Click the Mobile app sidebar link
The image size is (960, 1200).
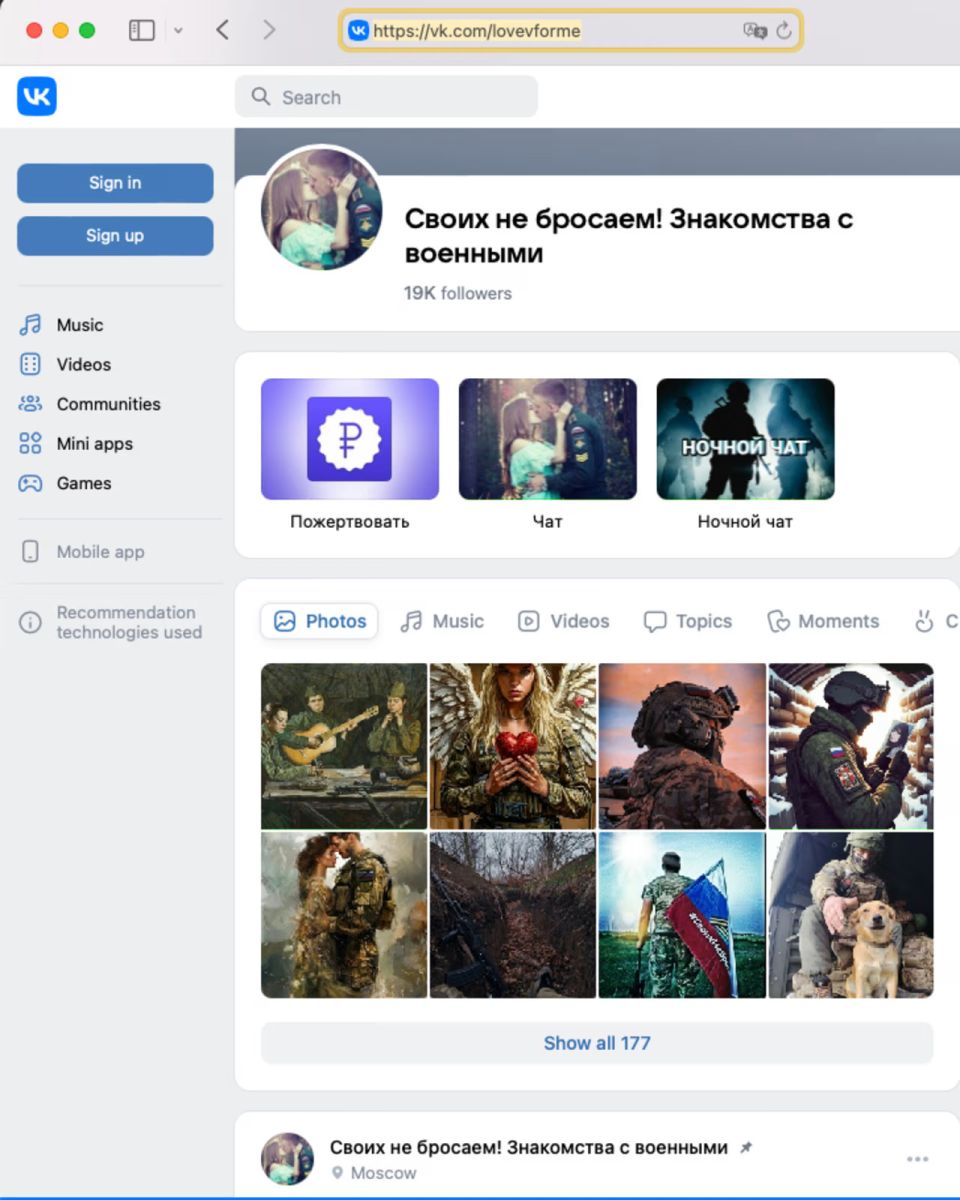[100, 552]
